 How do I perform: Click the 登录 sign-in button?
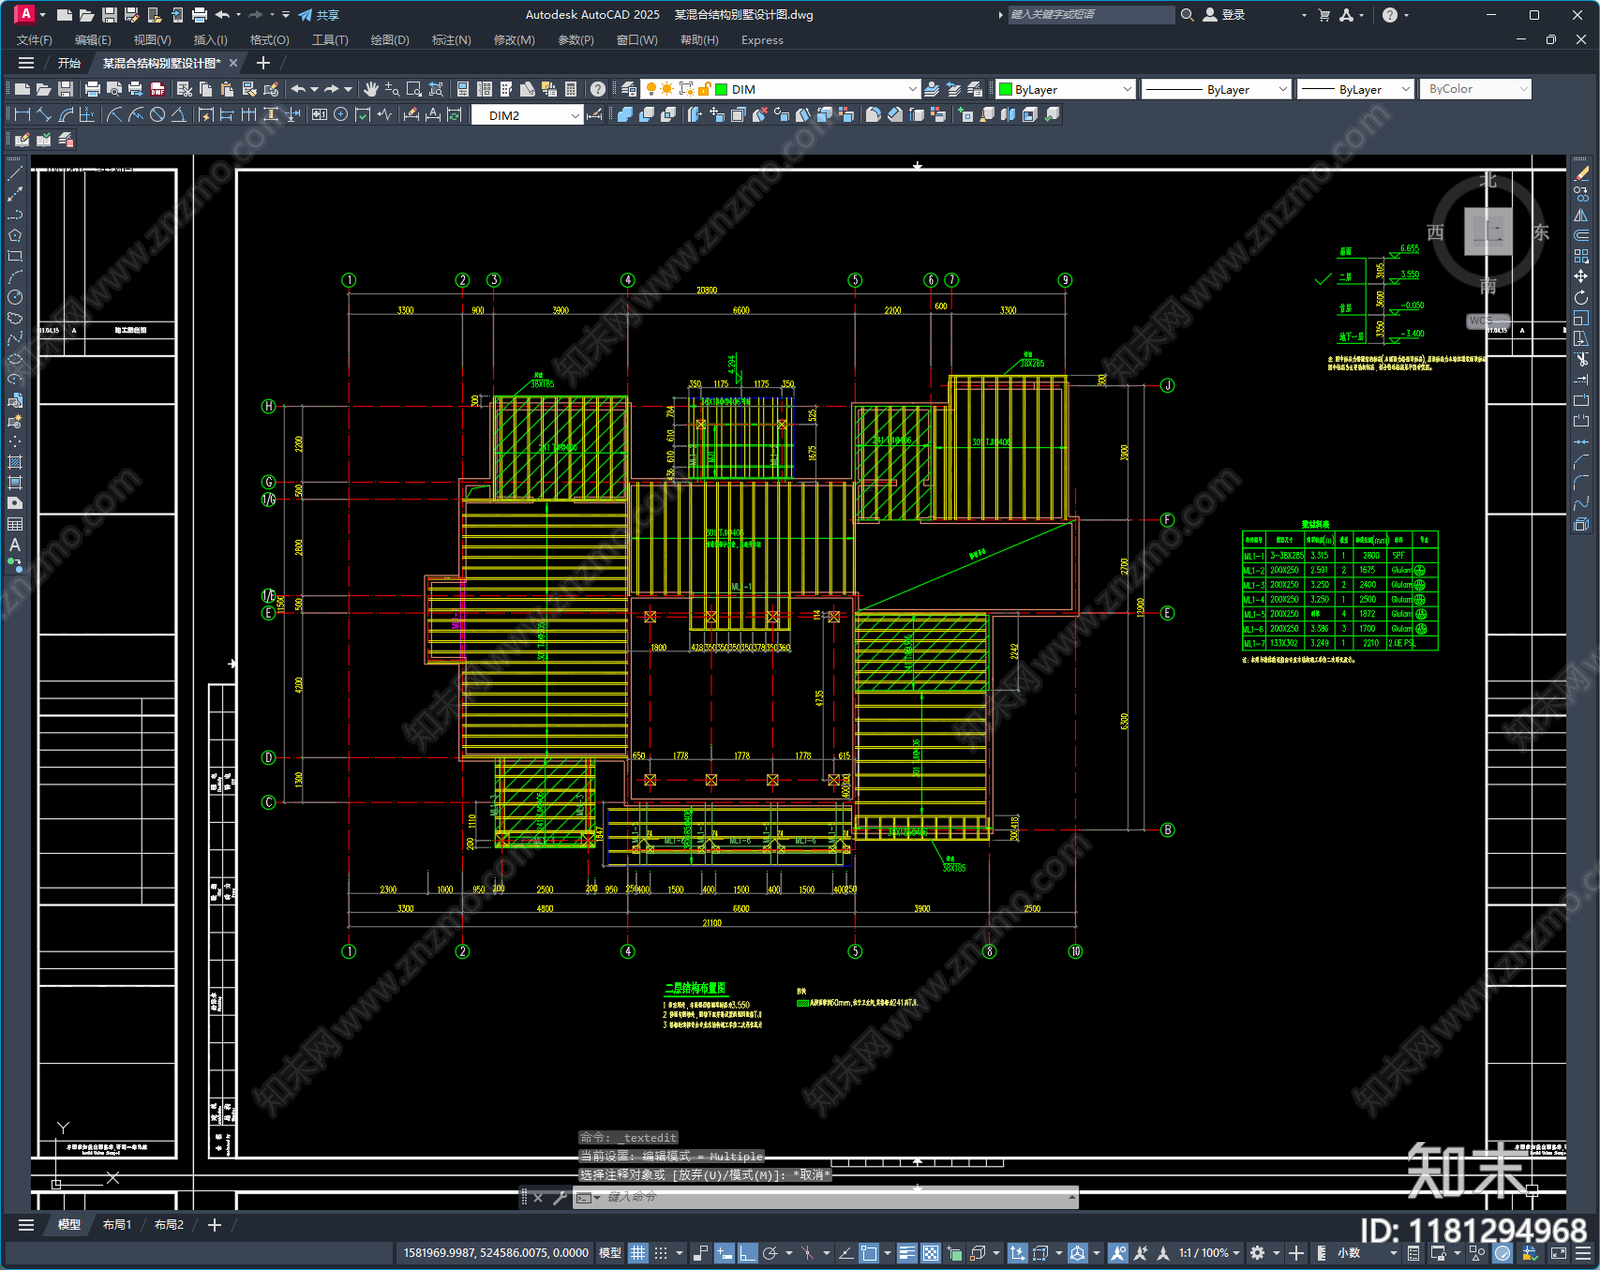[x=1224, y=15]
